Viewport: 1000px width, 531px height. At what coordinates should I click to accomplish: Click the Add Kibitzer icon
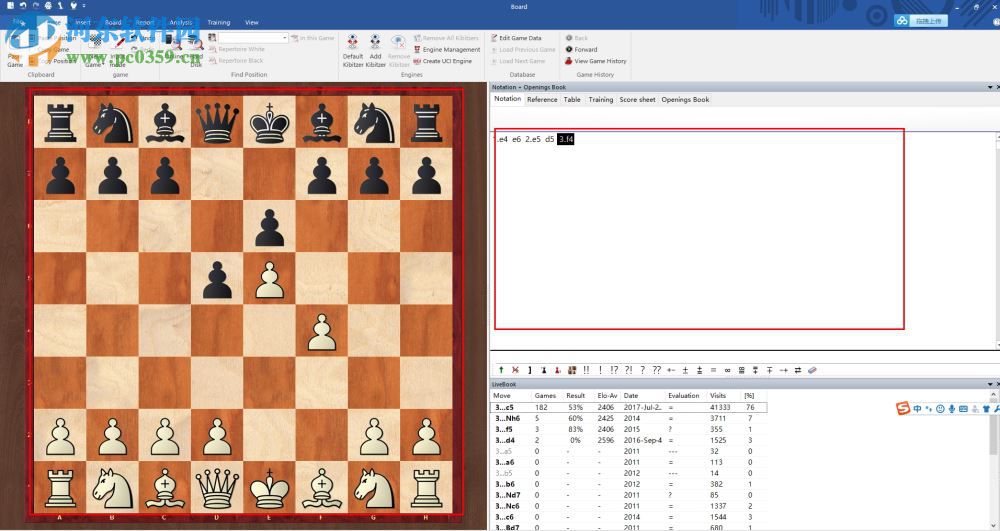pyautogui.click(x=376, y=43)
